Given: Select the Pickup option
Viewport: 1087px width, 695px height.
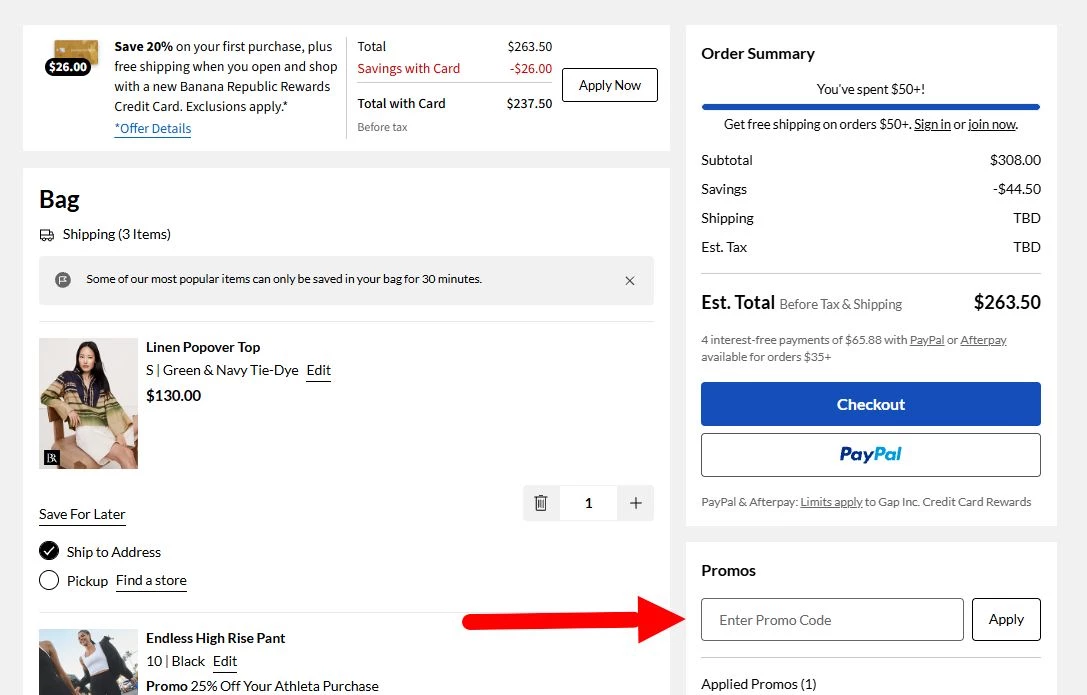Looking at the screenshot, I should coord(49,580).
